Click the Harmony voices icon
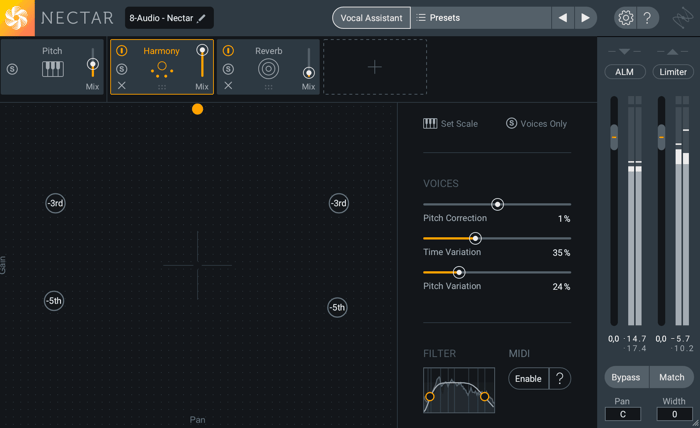 coord(162,69)
